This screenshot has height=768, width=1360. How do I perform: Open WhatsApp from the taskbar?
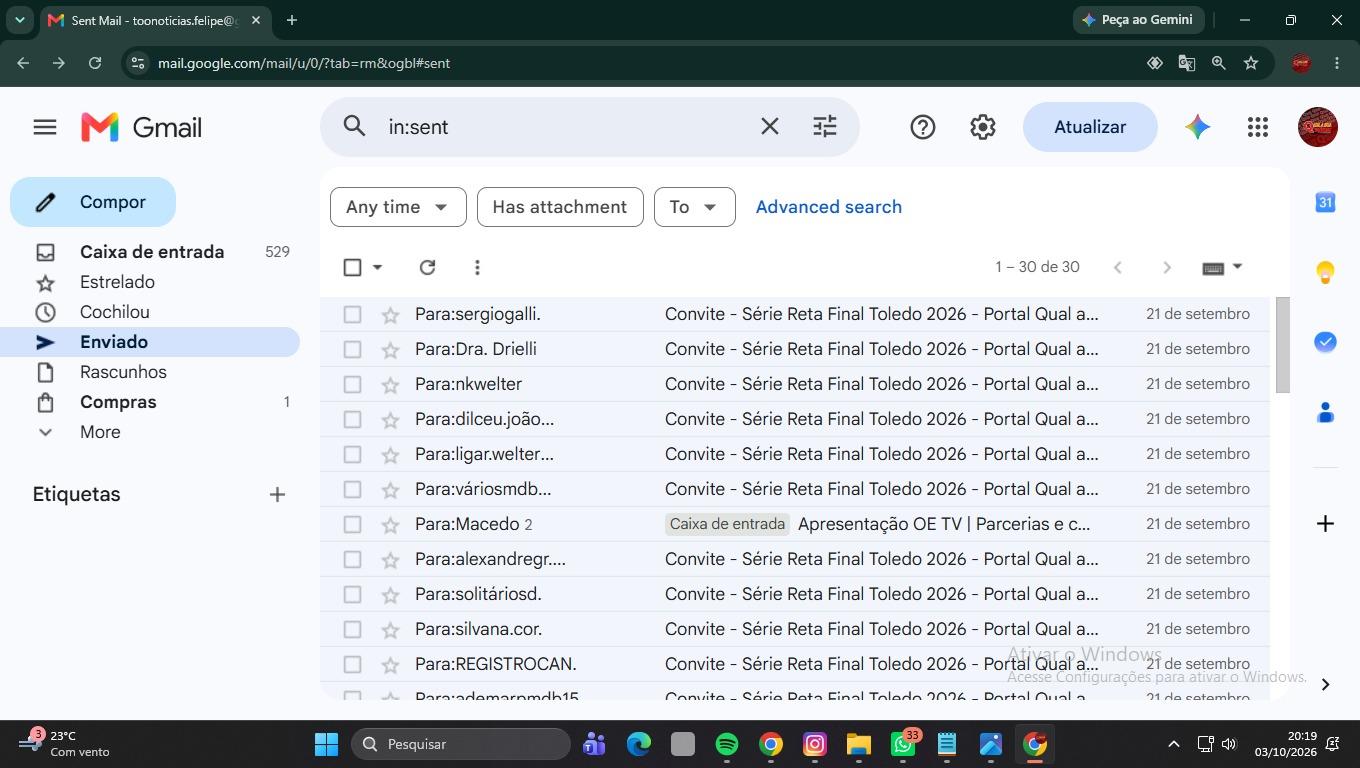pyautogui.click(x=903, y=744)
